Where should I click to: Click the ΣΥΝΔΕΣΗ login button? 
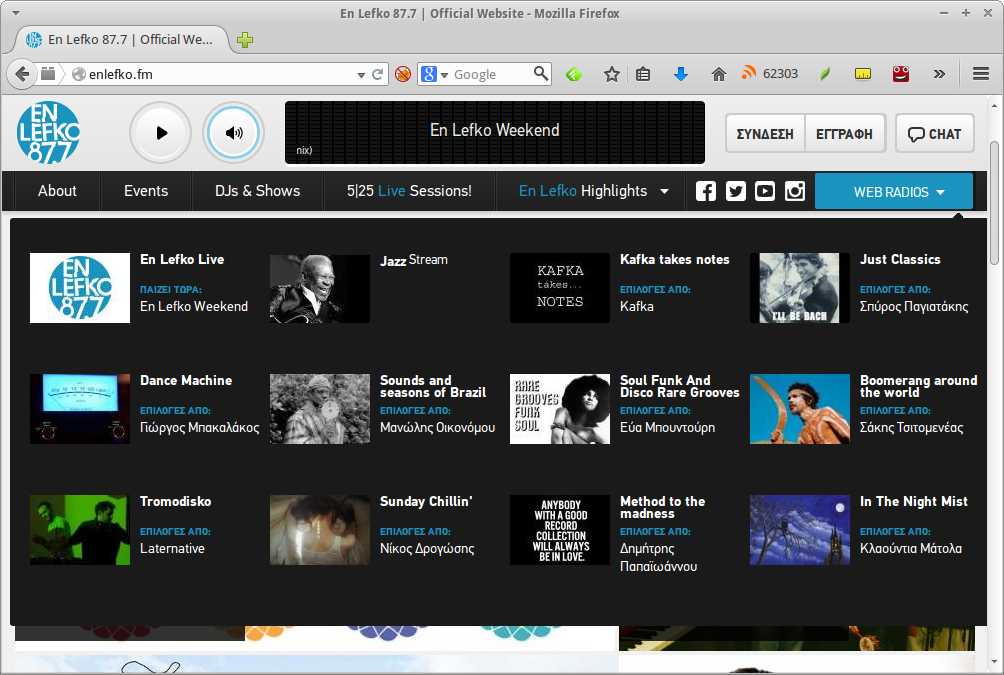(x=765, y=134)
